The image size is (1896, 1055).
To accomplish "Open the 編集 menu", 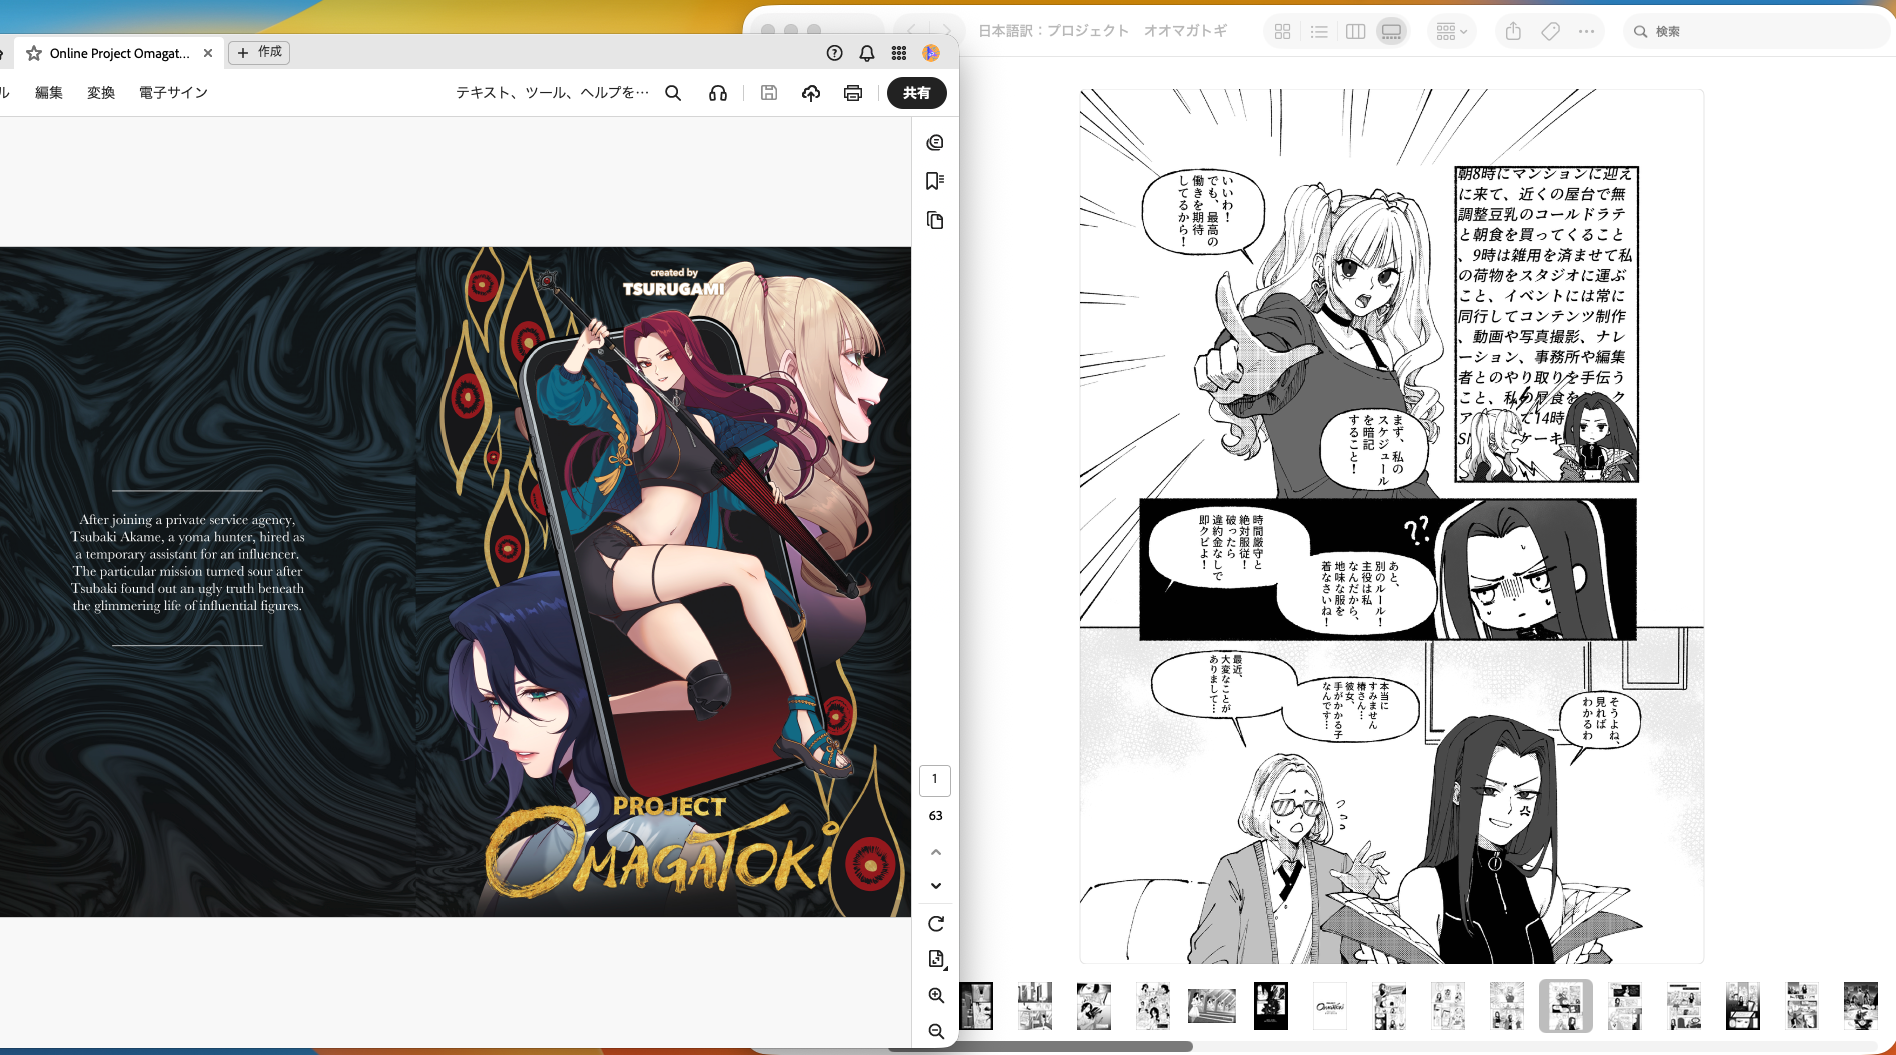I will 49,93.
